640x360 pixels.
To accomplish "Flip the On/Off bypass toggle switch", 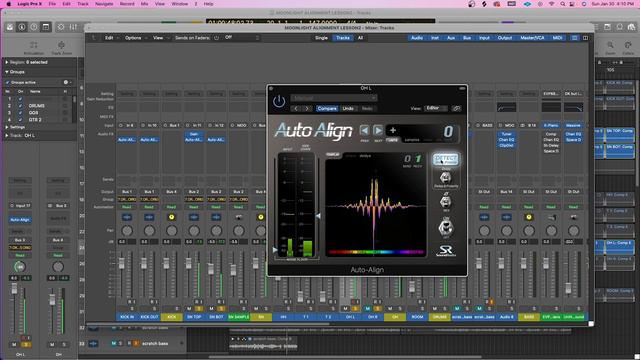I will coord(445,227).
